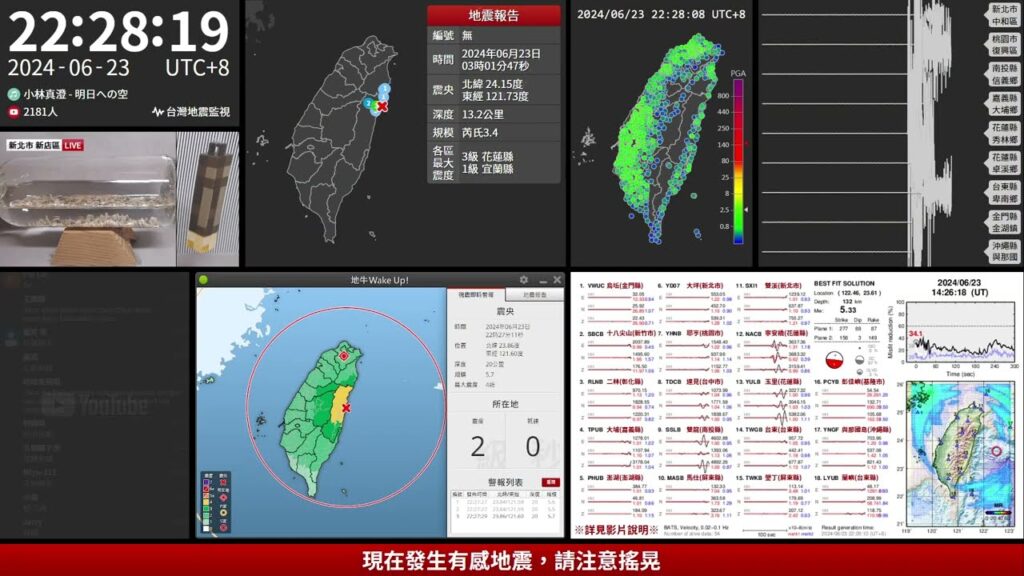Open the Wake Up settings gear

[523, 281]
